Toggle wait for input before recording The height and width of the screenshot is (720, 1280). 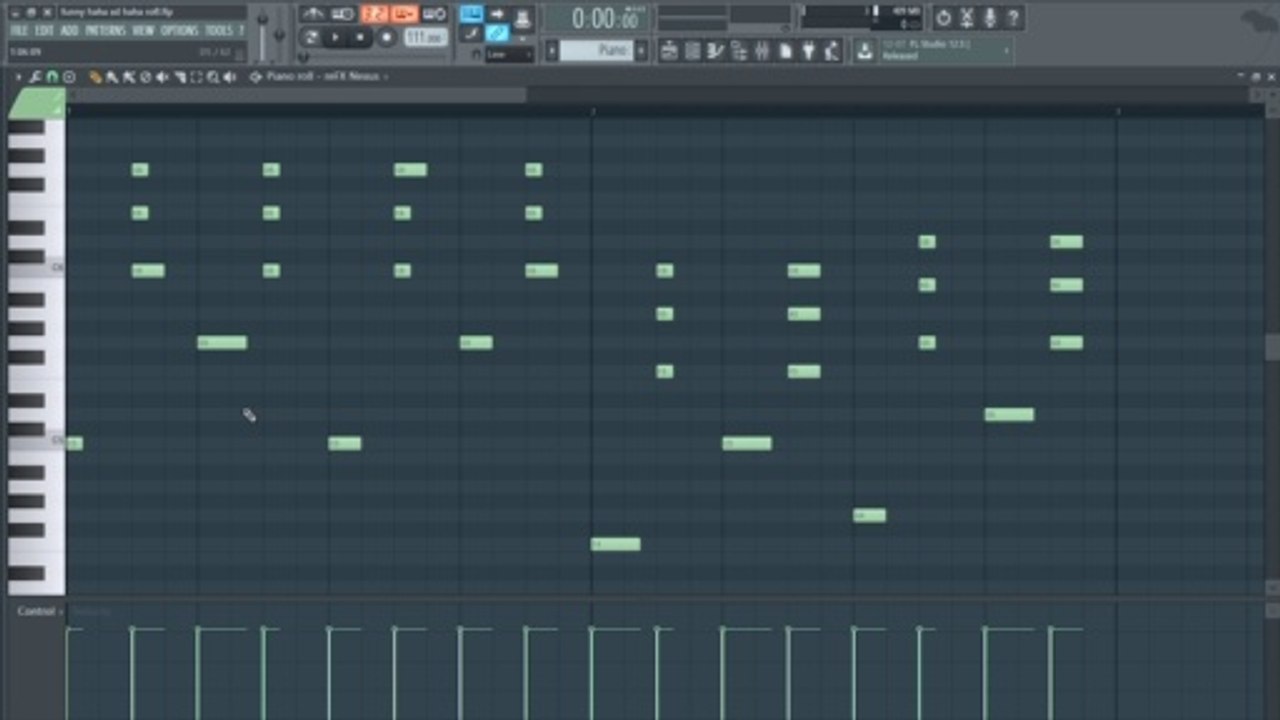[343, 14]
